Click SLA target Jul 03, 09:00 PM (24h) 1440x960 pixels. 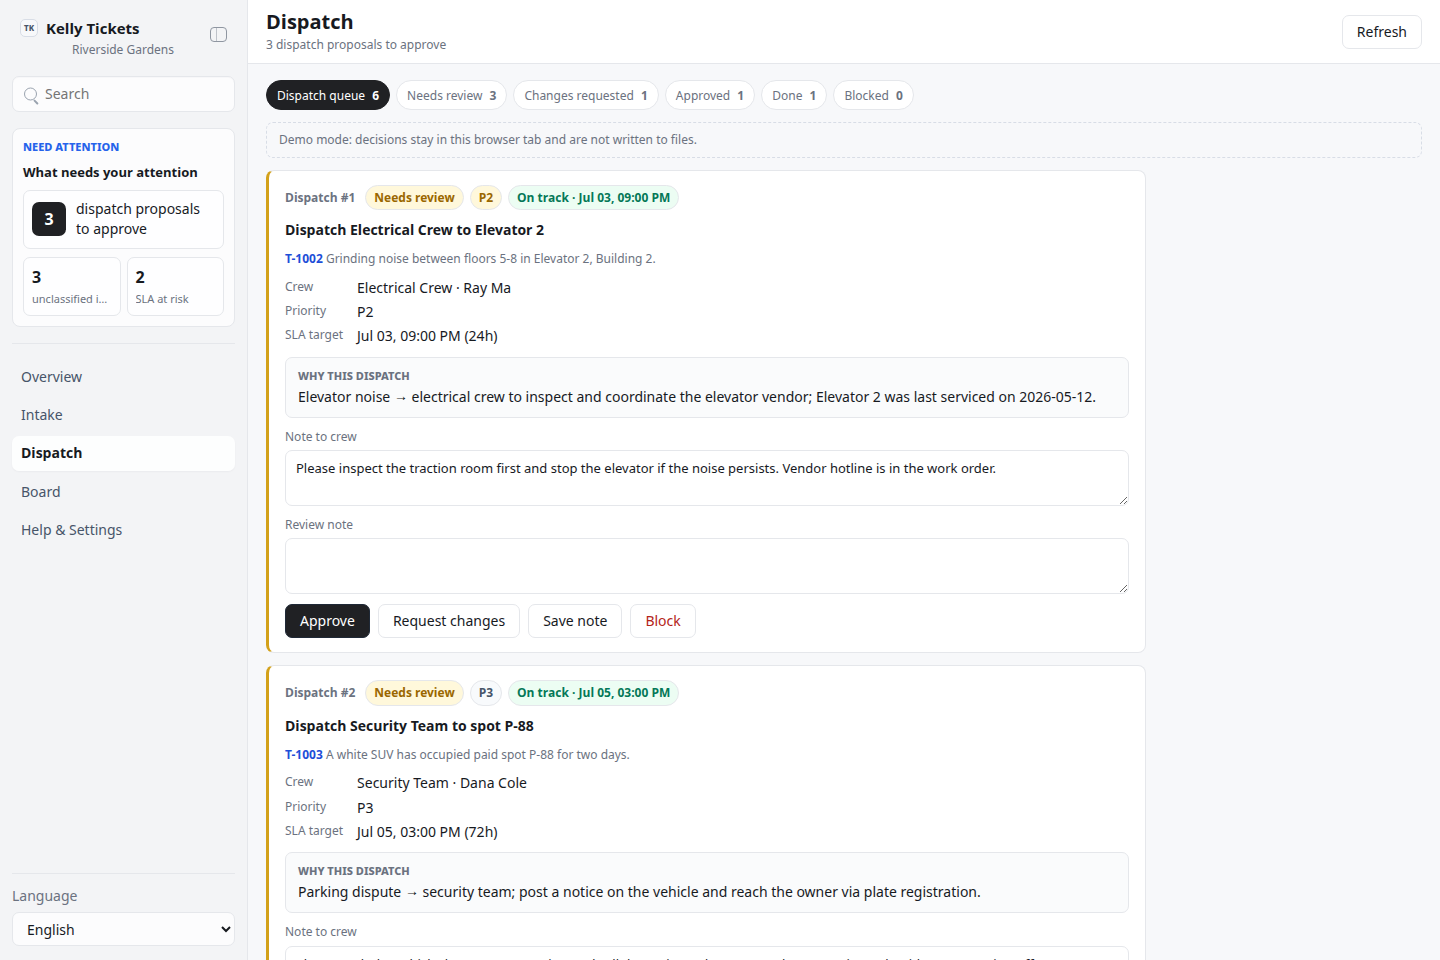click(427, 336)
